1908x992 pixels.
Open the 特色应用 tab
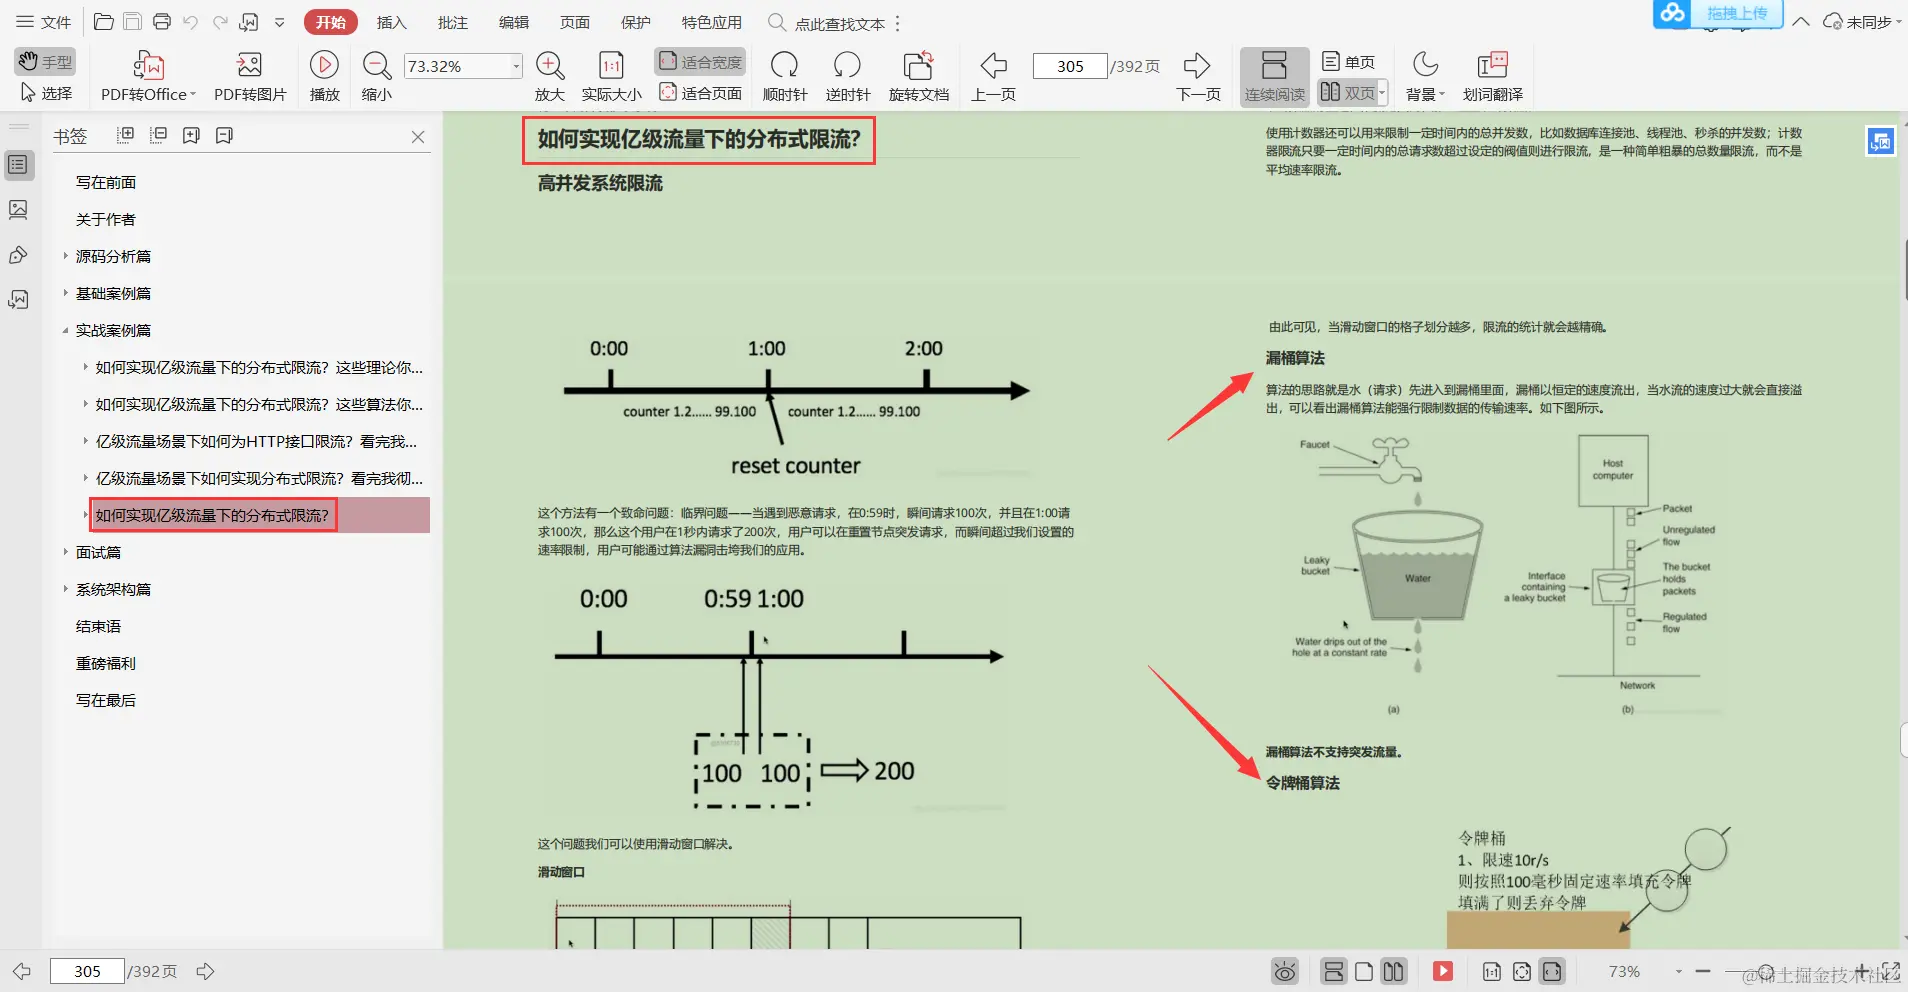pyautogui.click(x=712, y=22)
